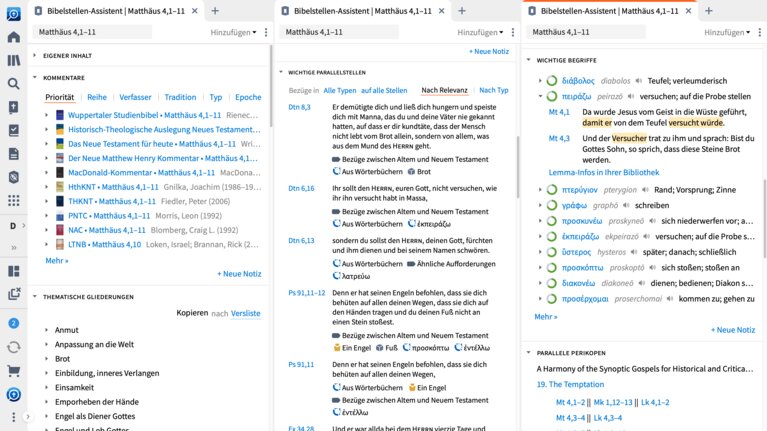767x431 pixels.
Task: Click the open-in-new-window sidebar icon
Action: pyautogui.click(x=14, y=294)
